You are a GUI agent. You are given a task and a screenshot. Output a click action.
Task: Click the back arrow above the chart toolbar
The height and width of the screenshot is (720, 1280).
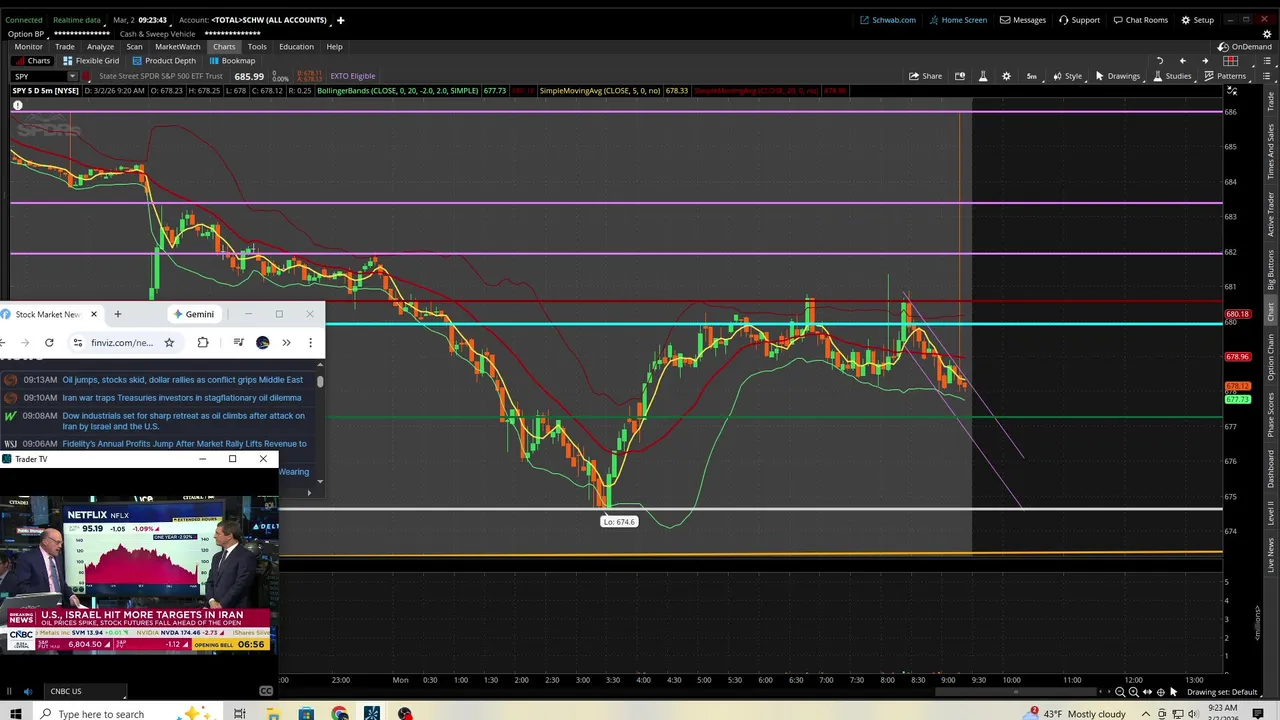coord(1182,61)
